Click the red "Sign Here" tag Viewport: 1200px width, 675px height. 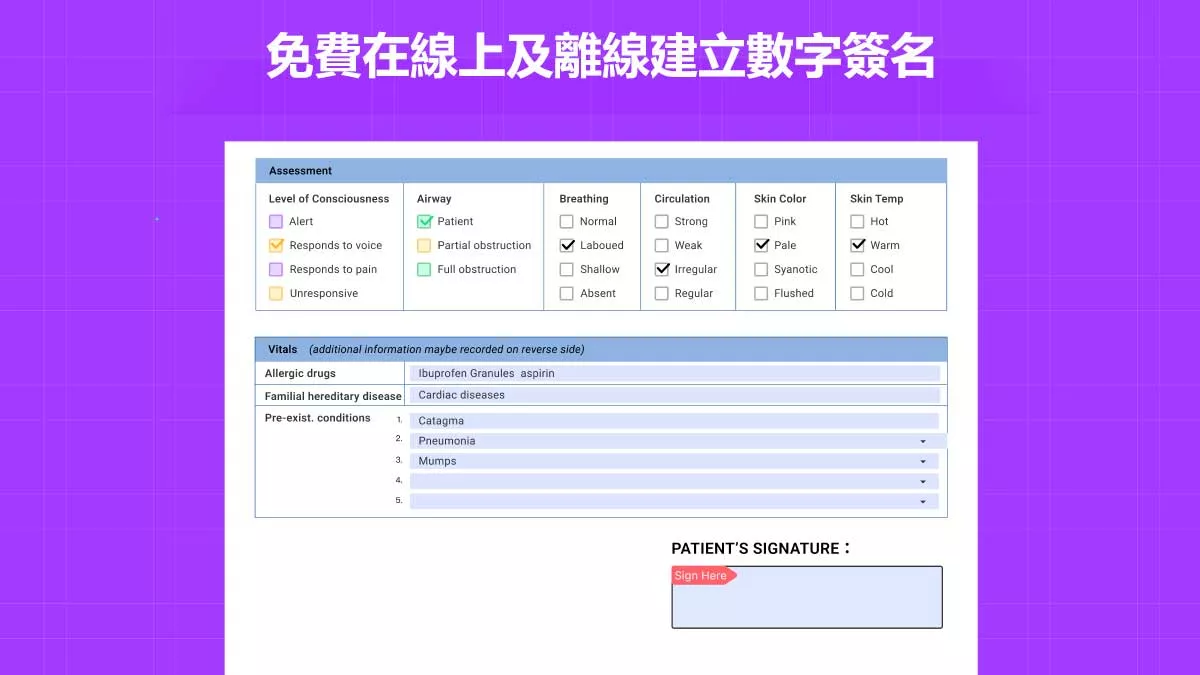tap(700, 575)
